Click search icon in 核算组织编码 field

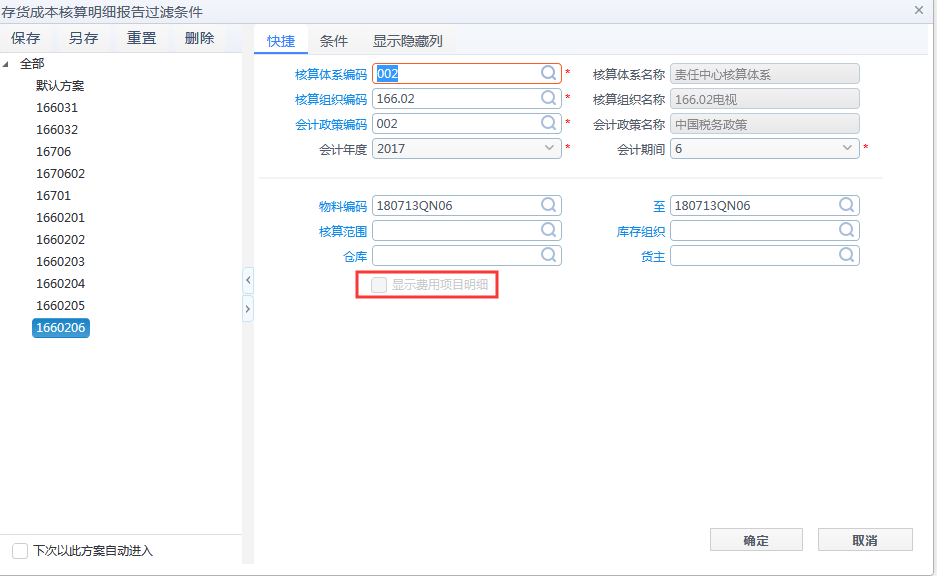[549, 98]
